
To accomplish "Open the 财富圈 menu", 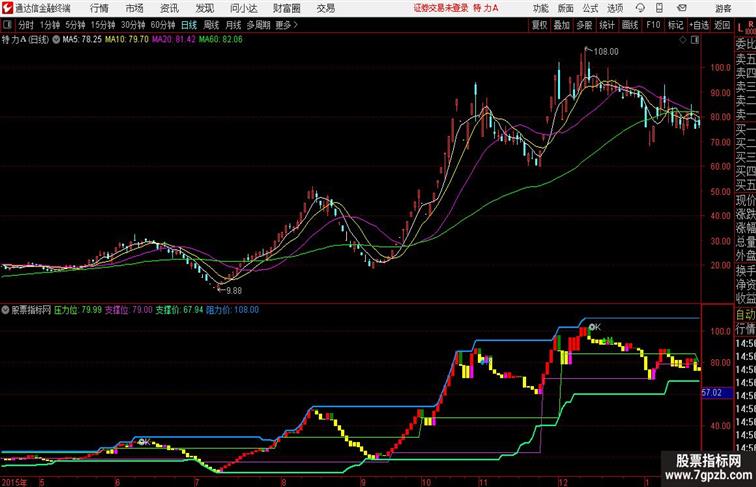I will pyautogui.click(x=287, y=8).
